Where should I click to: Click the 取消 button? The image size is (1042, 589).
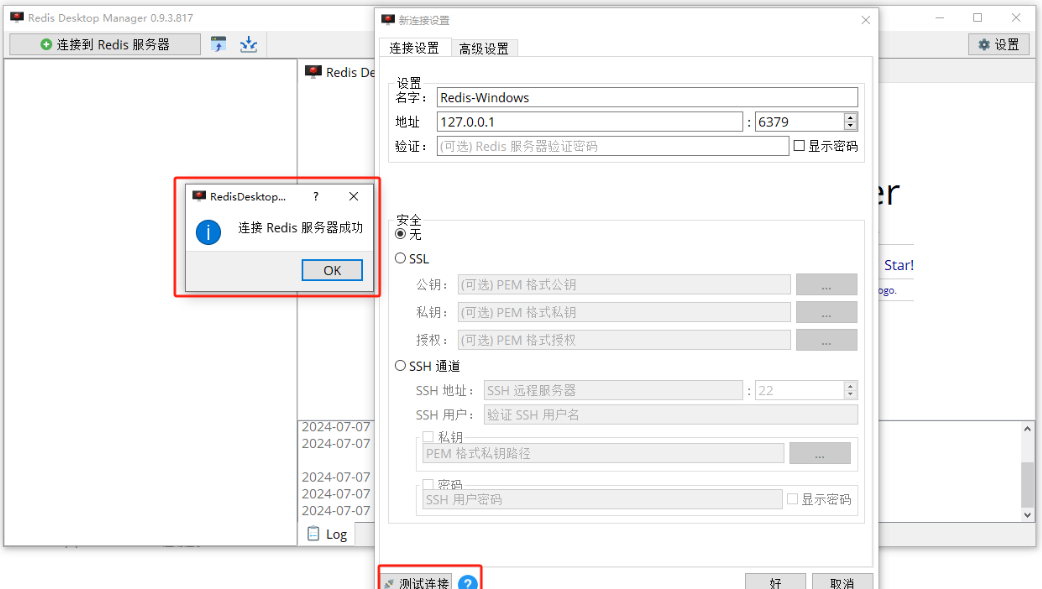click(x=842, y=582)
